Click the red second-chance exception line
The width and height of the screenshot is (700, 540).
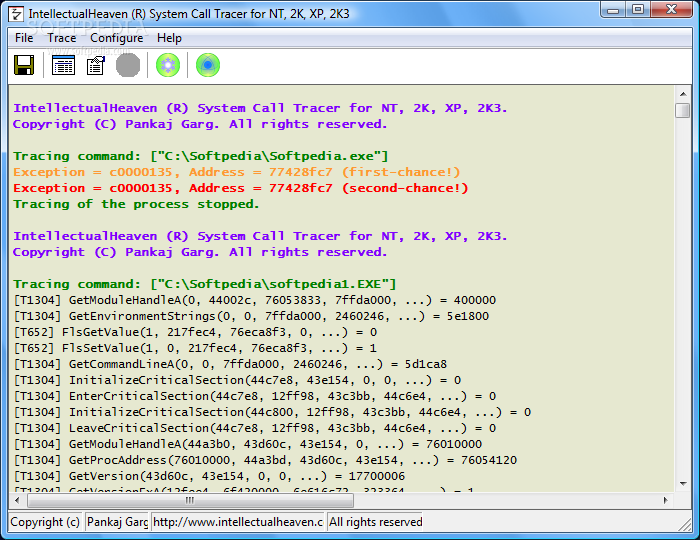(241, 188)
